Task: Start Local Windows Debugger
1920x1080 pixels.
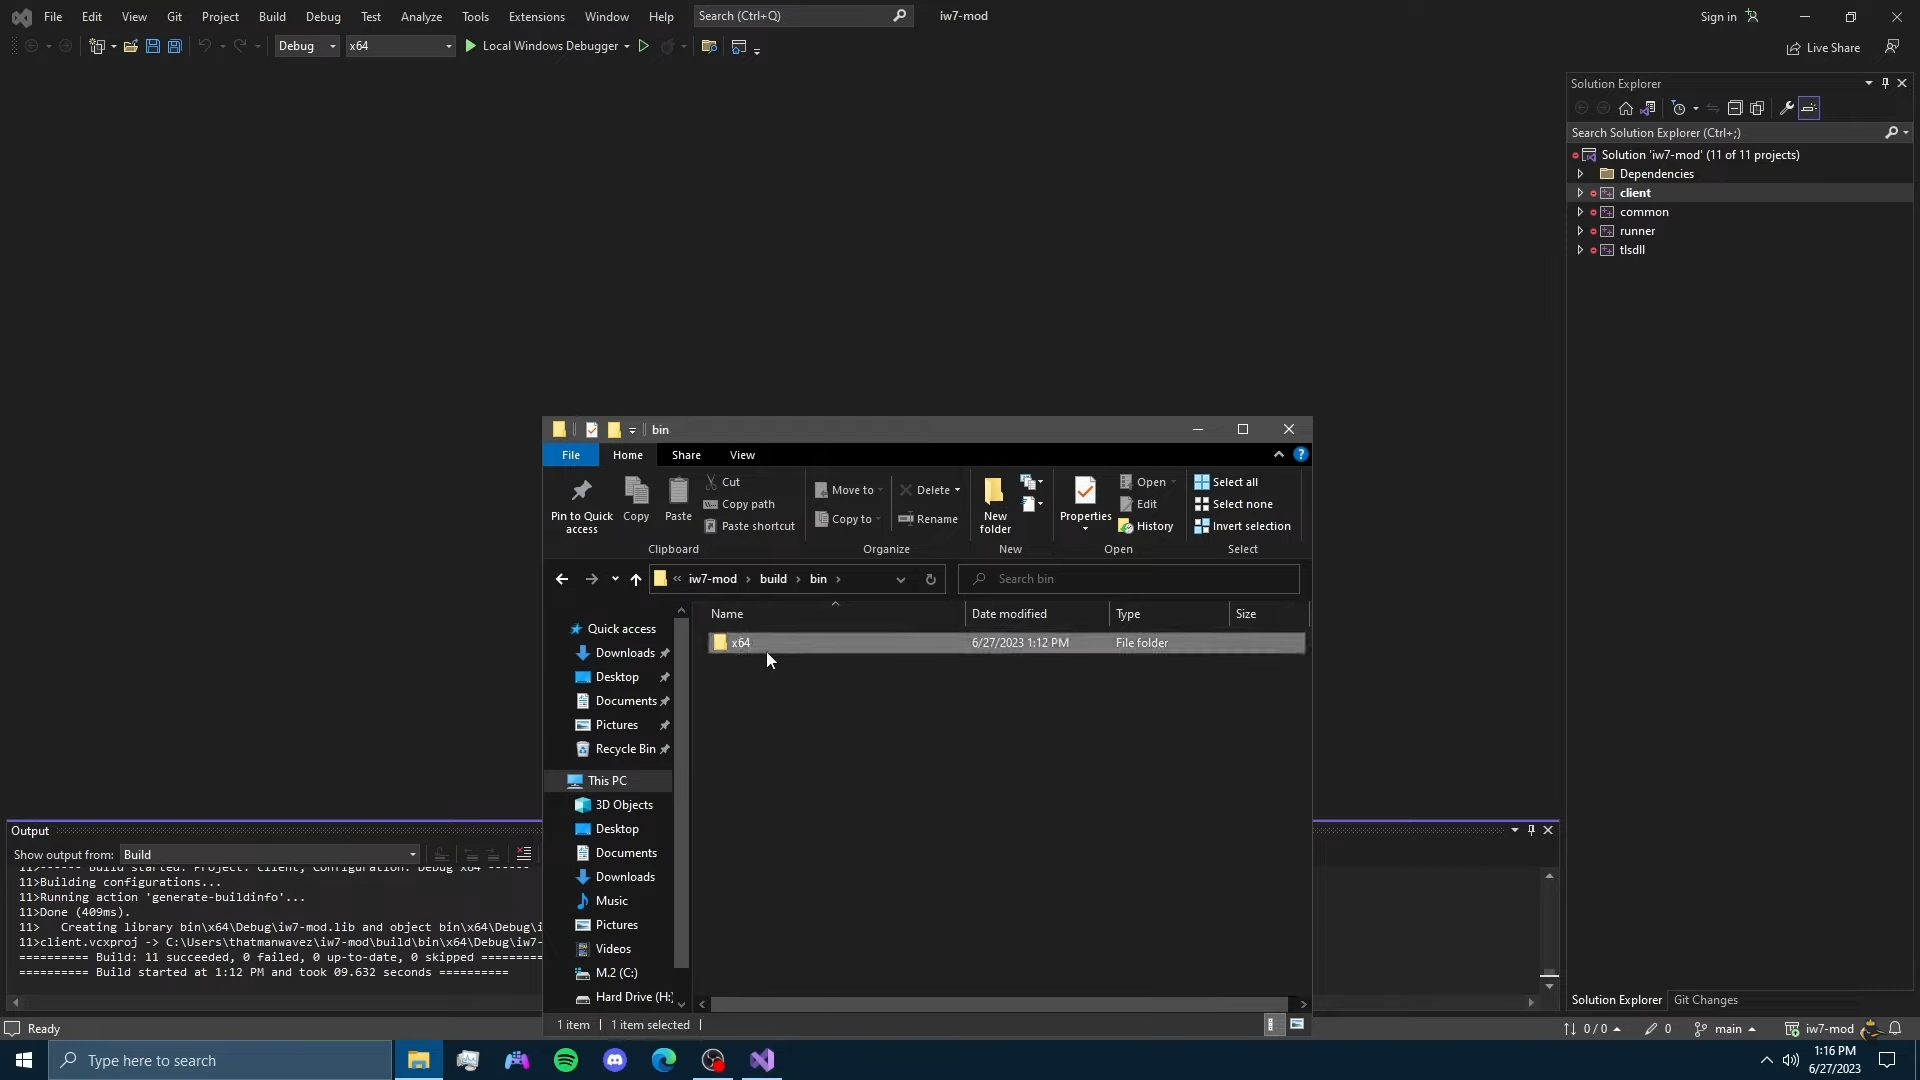Action: pos(540,46)
